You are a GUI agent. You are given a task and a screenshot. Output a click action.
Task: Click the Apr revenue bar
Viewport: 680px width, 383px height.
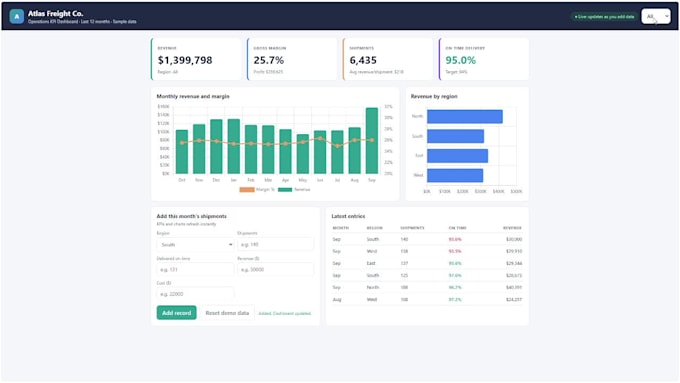pyautogui.click(x=285, y=151)
